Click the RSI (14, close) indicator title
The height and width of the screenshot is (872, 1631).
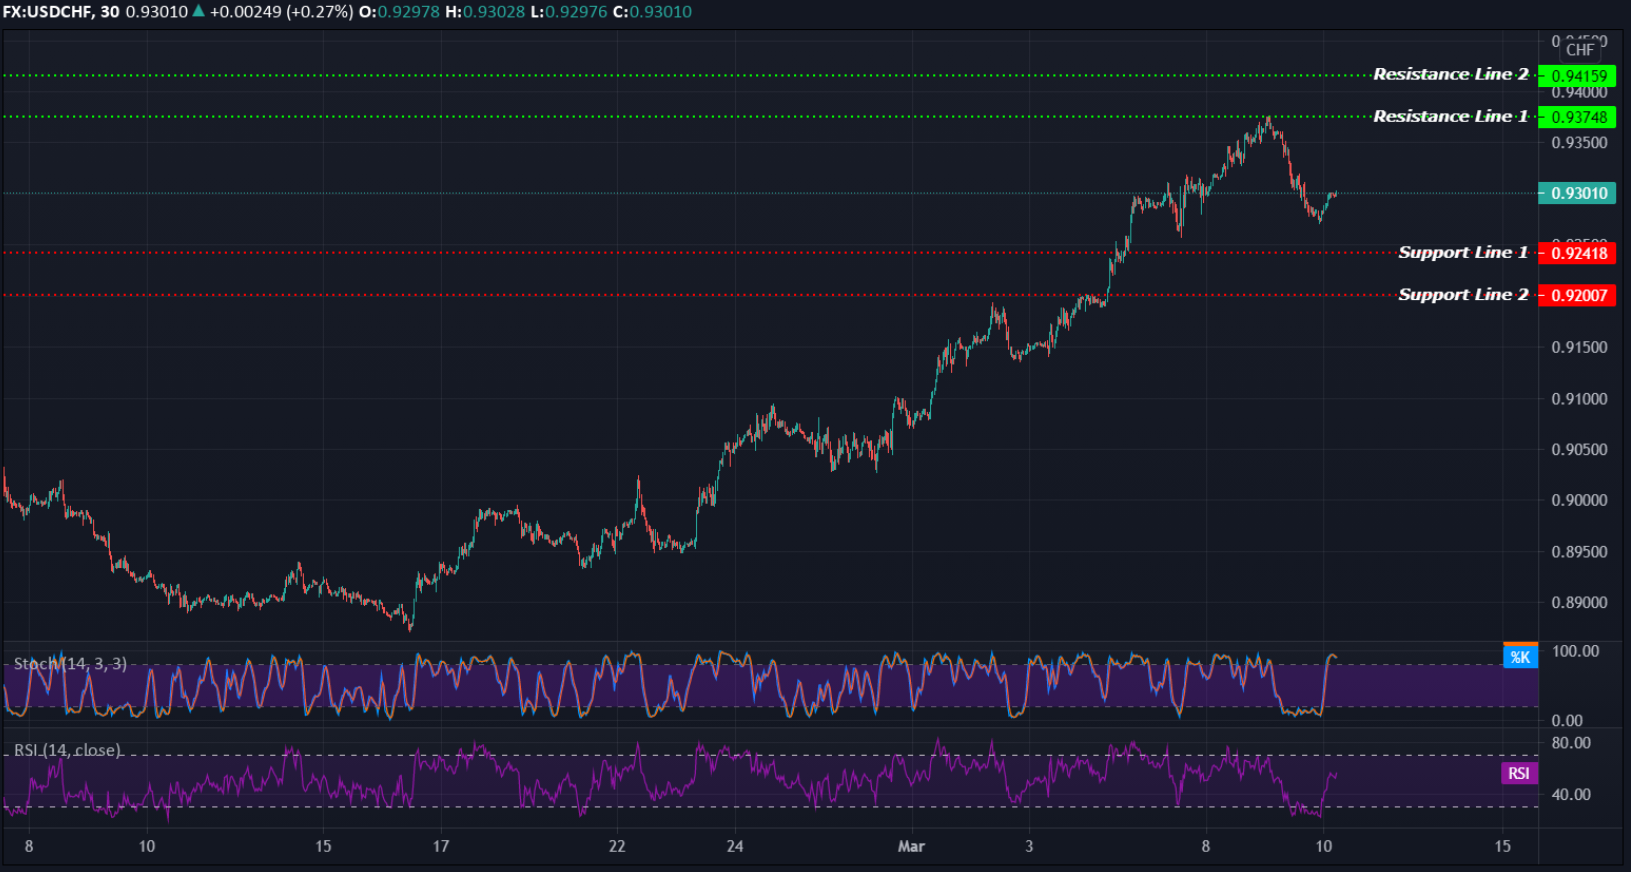67,750
